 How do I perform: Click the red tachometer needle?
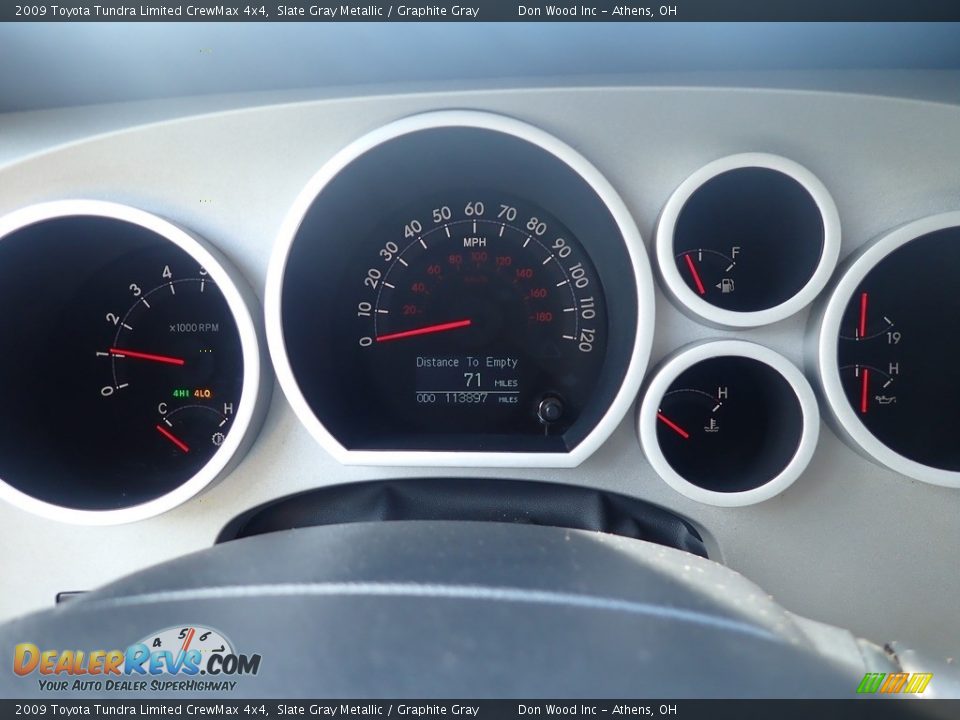pos(147,356)
